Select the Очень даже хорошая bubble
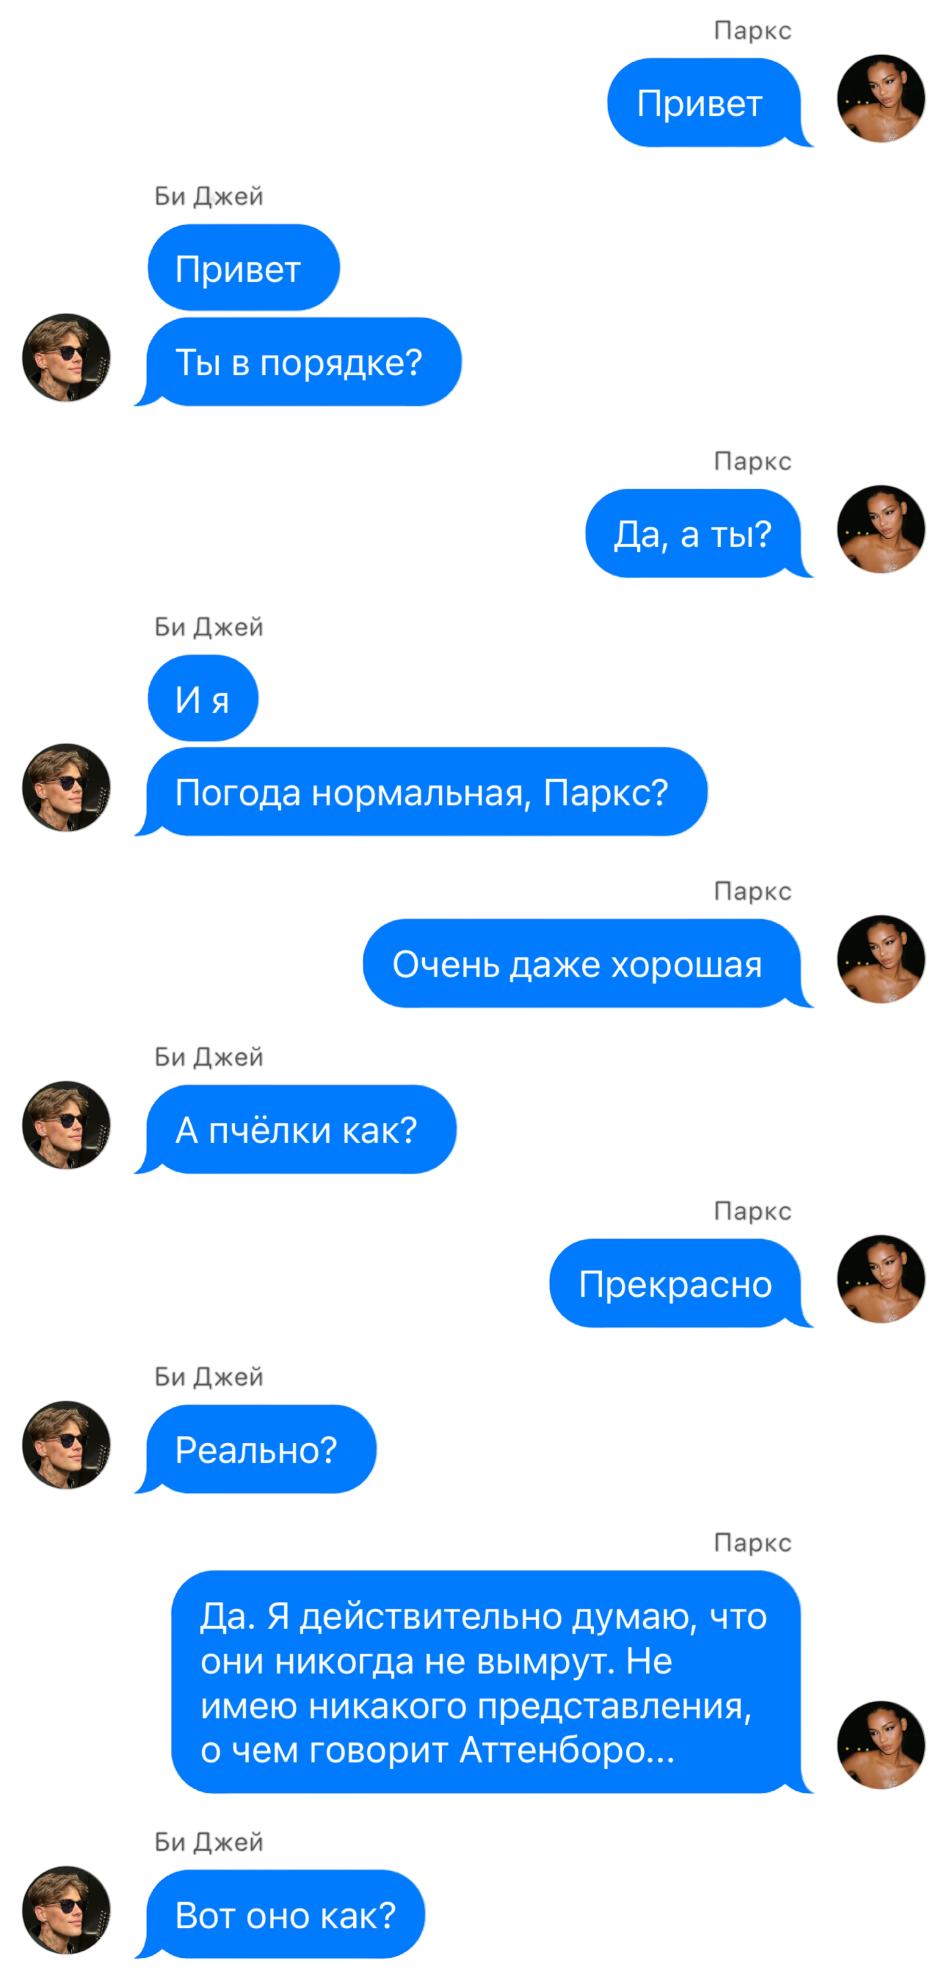 pos(588,963)
